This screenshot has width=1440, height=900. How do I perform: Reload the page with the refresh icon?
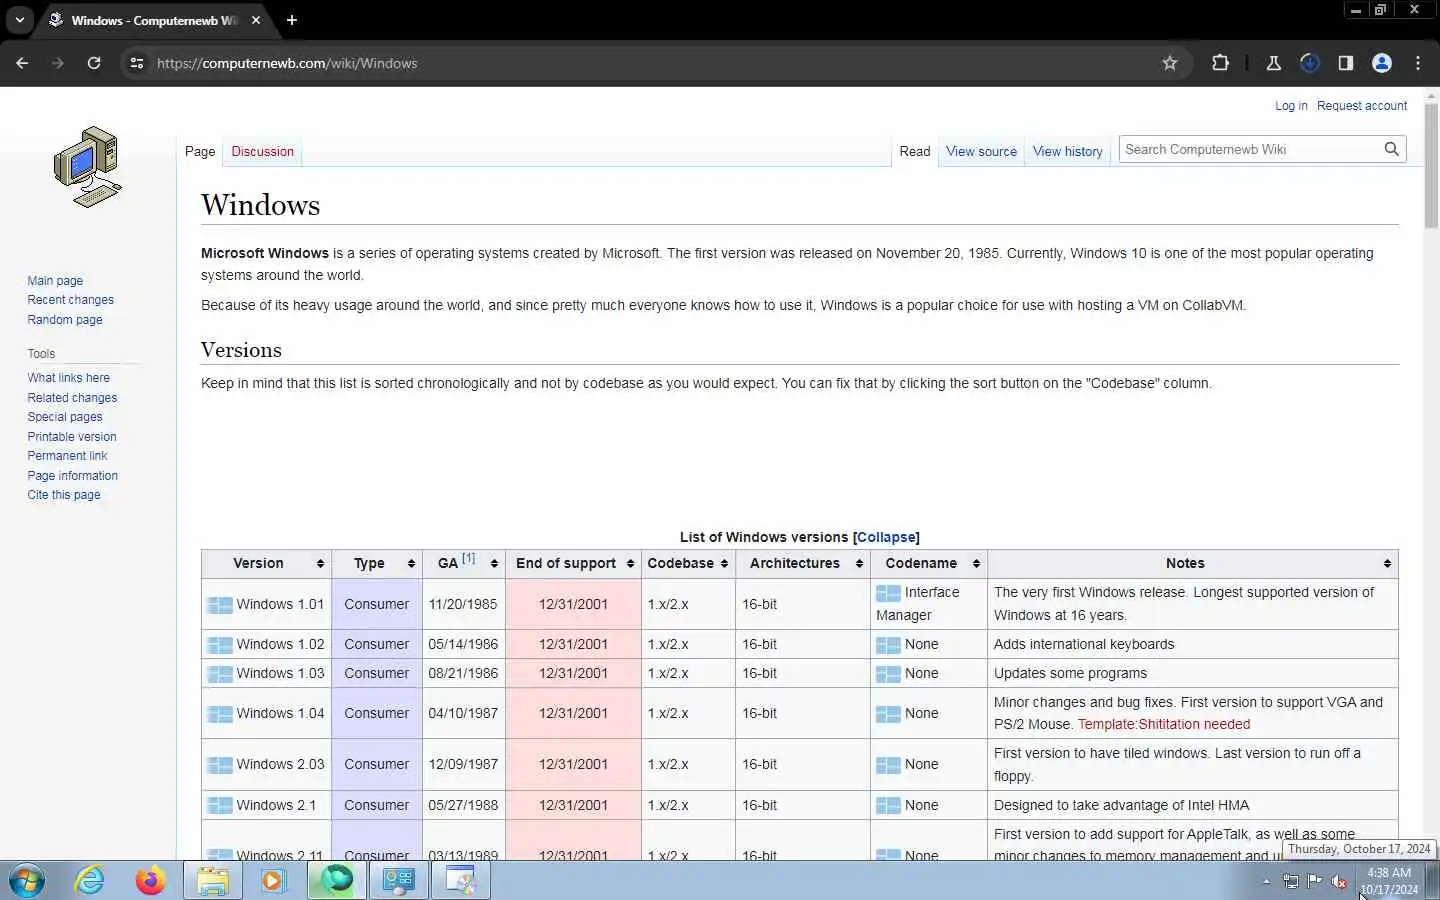94,63
